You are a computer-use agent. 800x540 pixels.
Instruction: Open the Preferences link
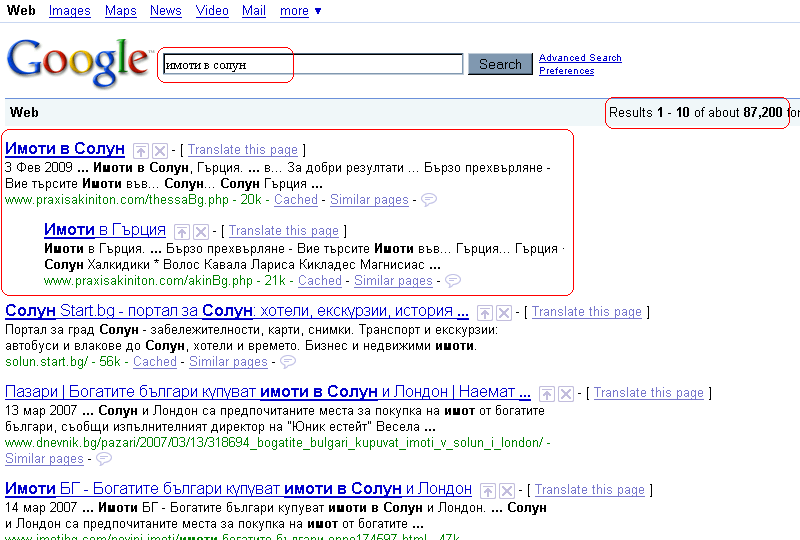[x=566, y=71]
